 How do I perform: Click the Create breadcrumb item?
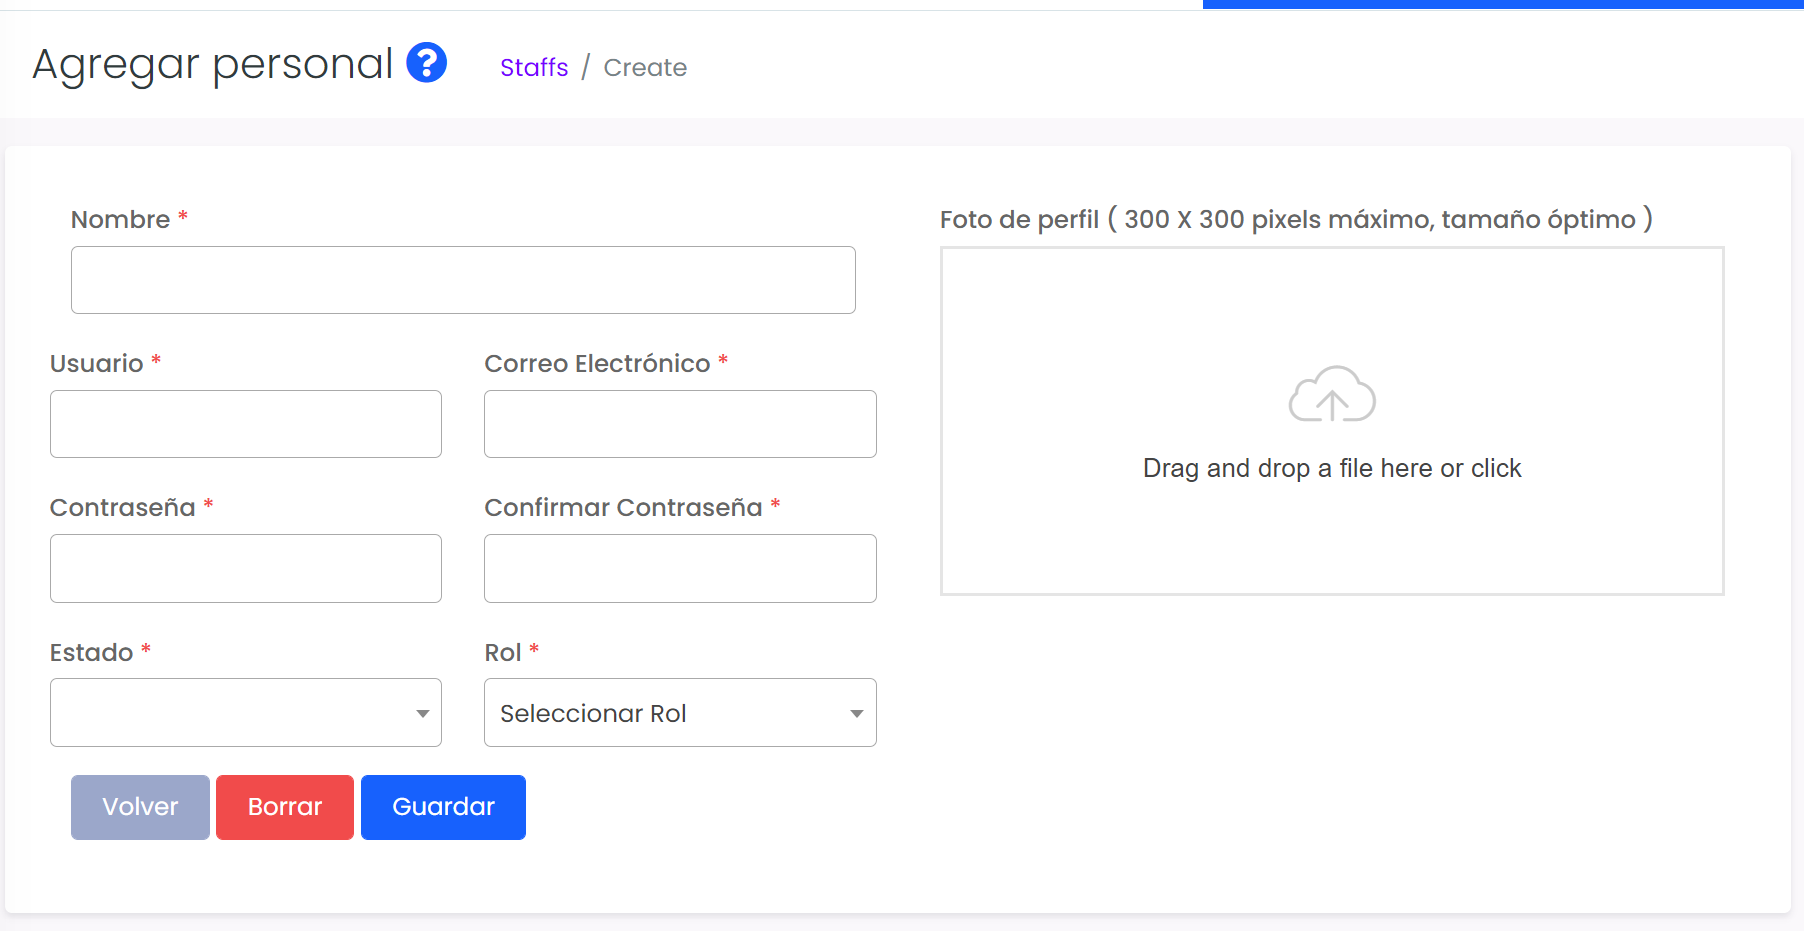click(645, 68)
